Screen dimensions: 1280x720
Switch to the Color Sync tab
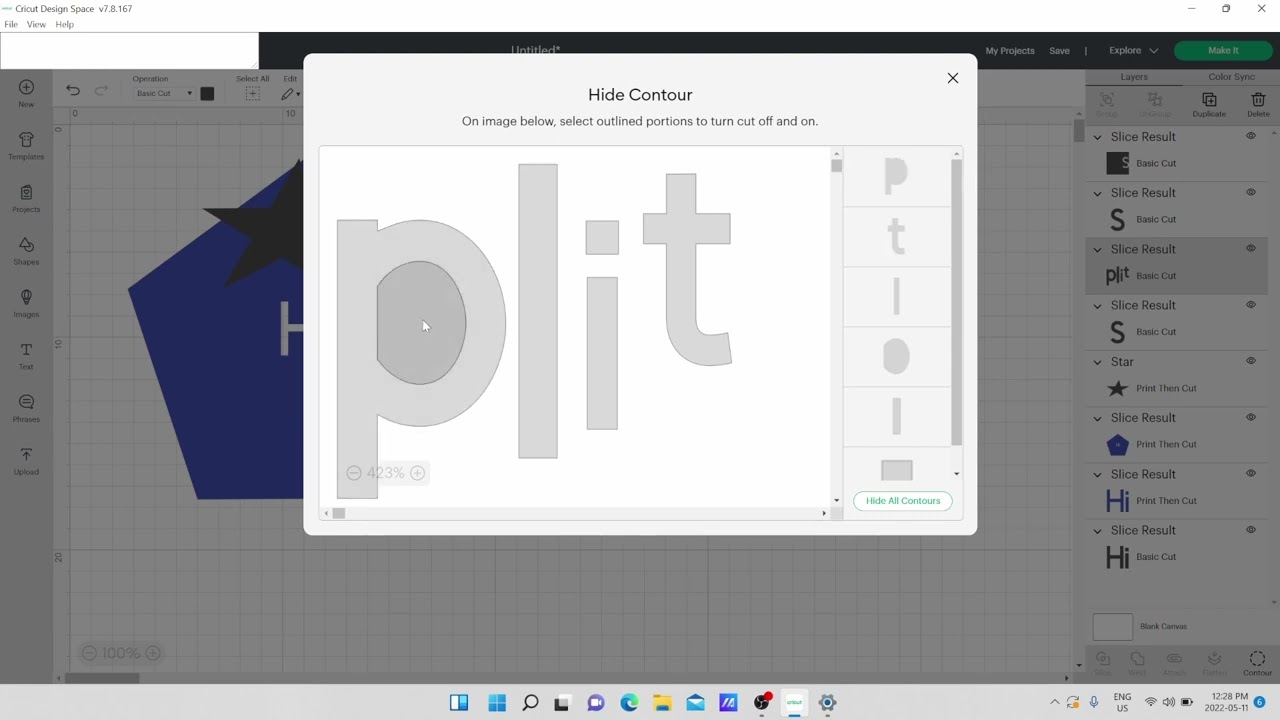pyautogui.click(x=1231, y=77)
